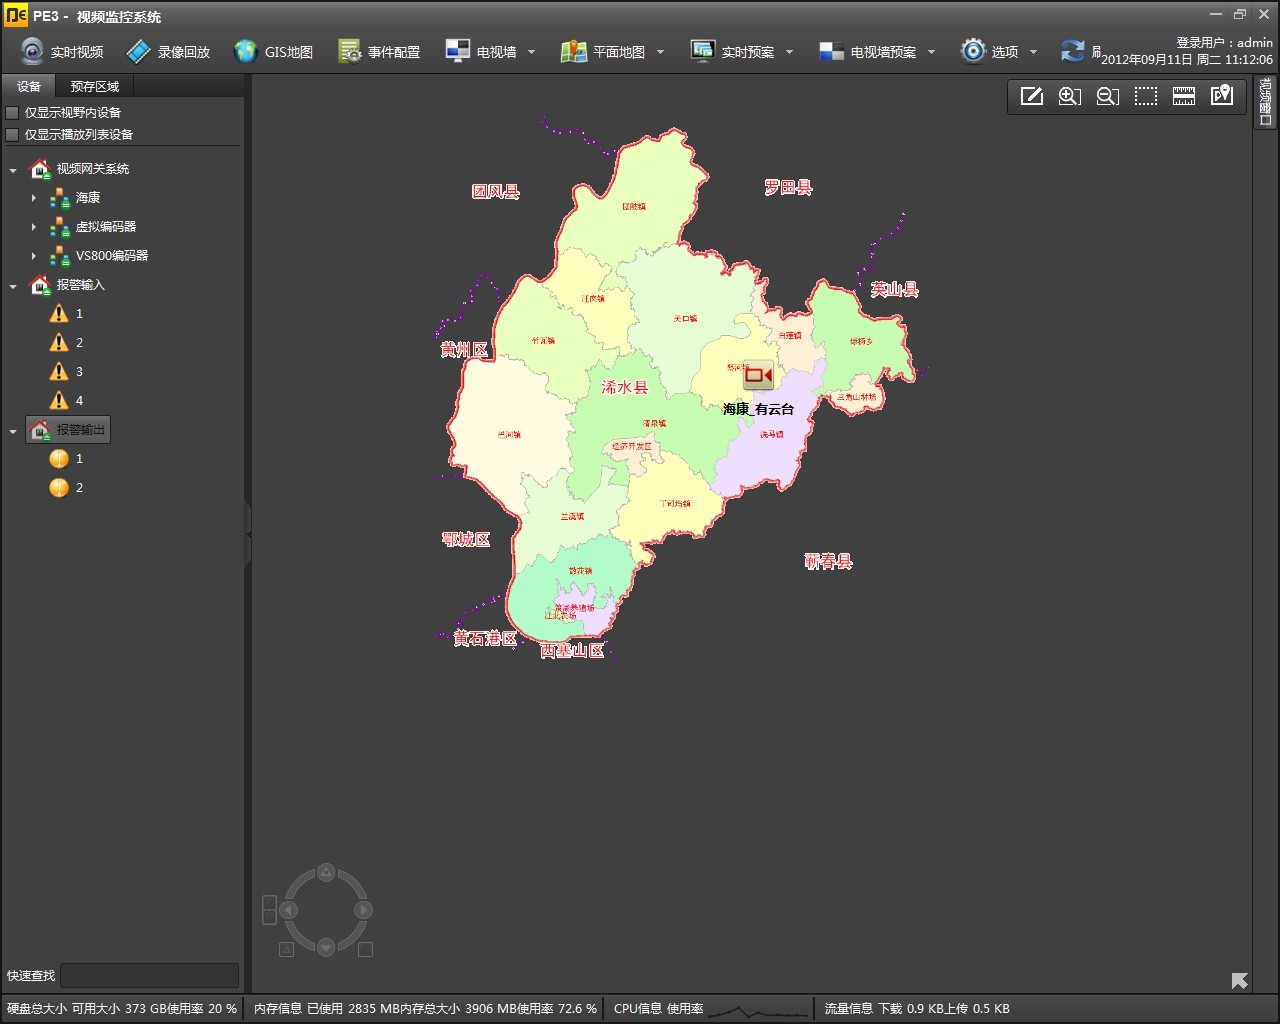
Task: Click the left panel collapse handle
Action: point(248,535)
